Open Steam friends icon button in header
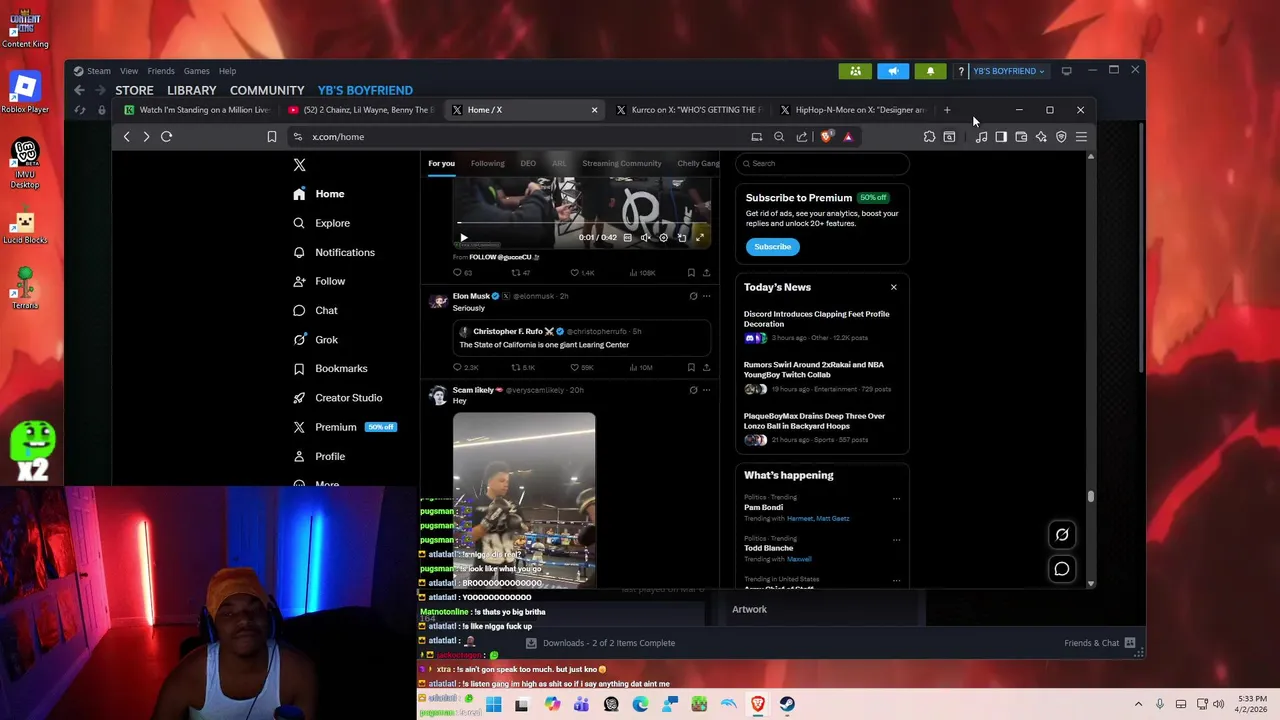The width and height of the screenshot is (1280, 720). (855, 71)
